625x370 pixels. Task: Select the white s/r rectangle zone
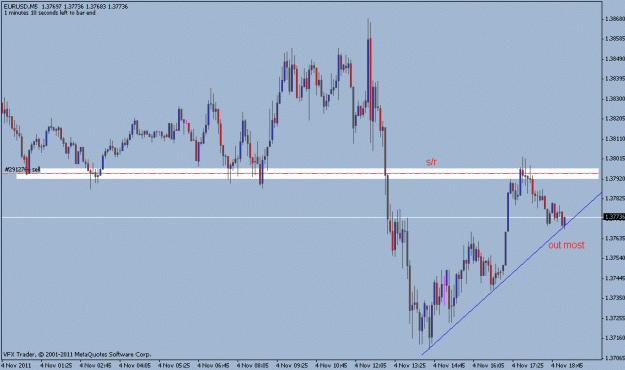pos(307,173)
